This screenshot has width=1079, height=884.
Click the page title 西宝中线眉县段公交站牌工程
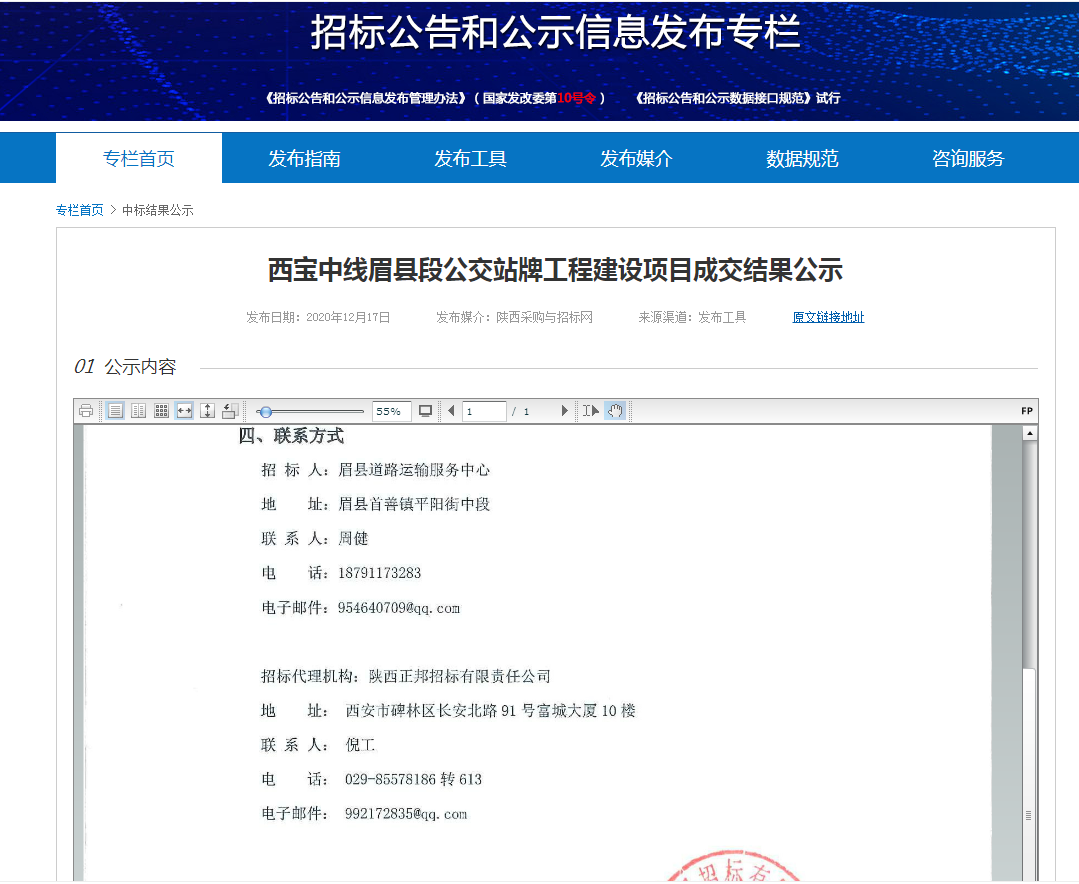click(x=555, y=270)
